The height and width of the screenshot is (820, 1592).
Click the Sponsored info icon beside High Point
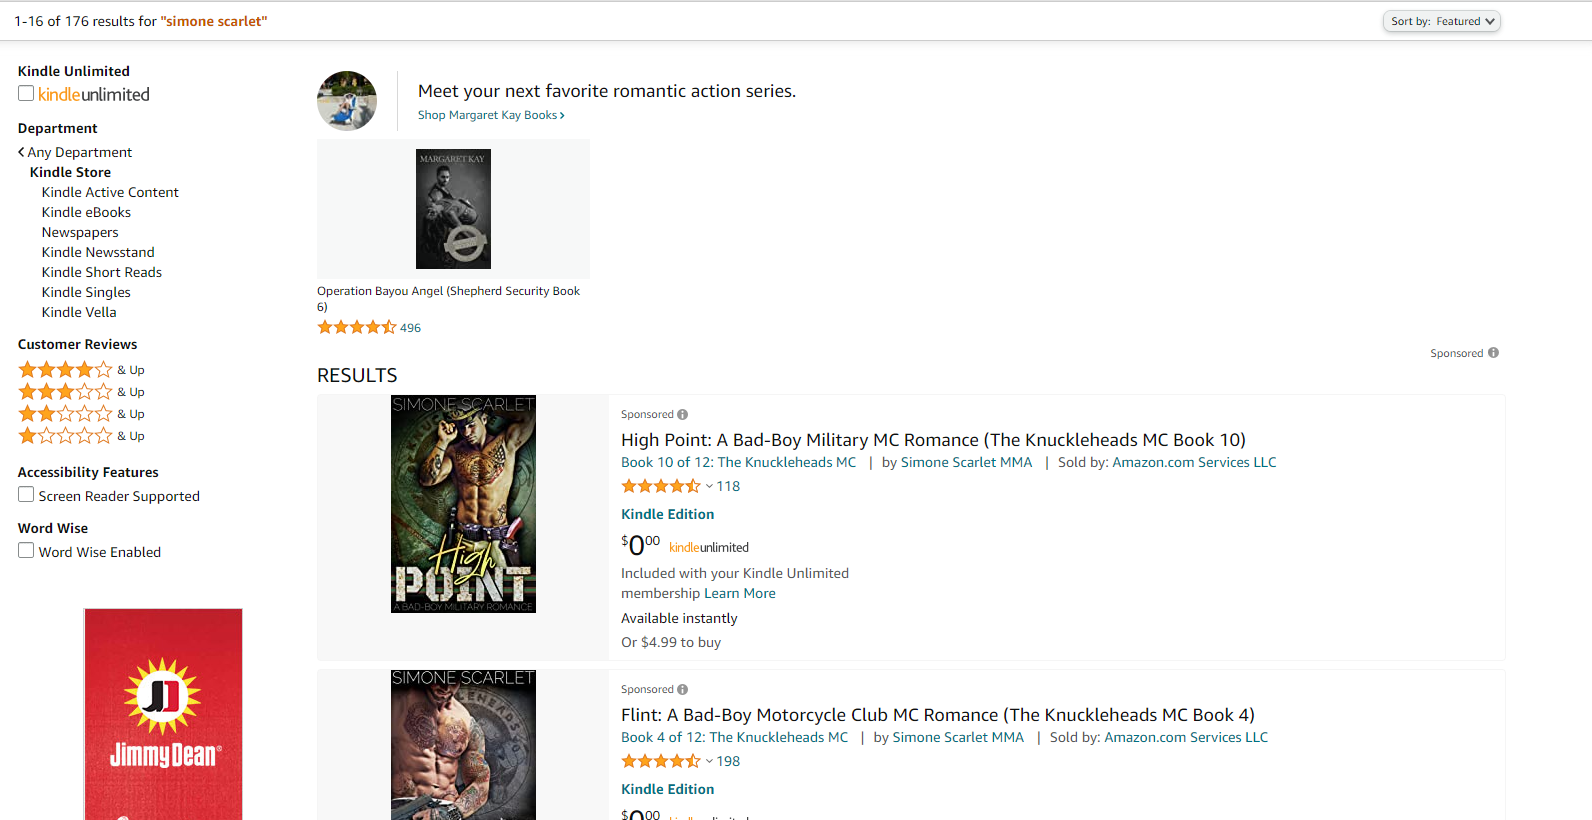tap(682, 414)
